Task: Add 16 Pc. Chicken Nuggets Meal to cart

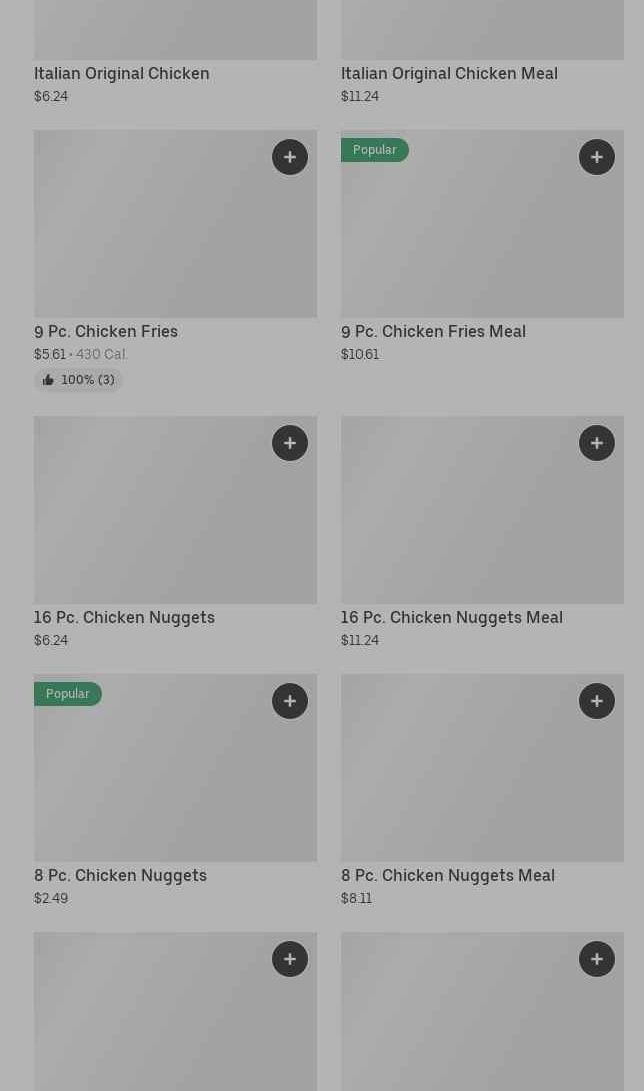Action: tap(597, 443)
